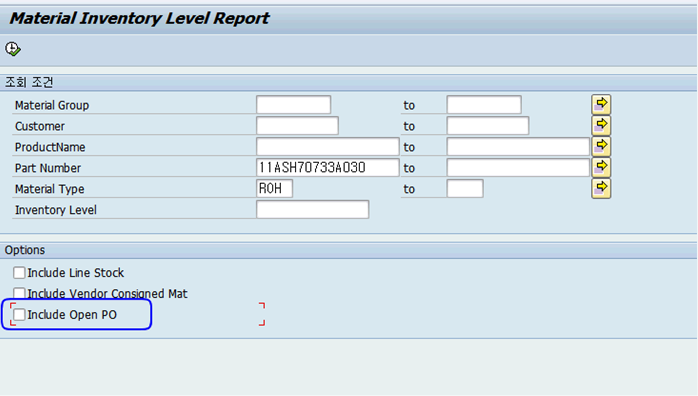
Task: Click into the ProductName to field
Action: pos(518,147)
